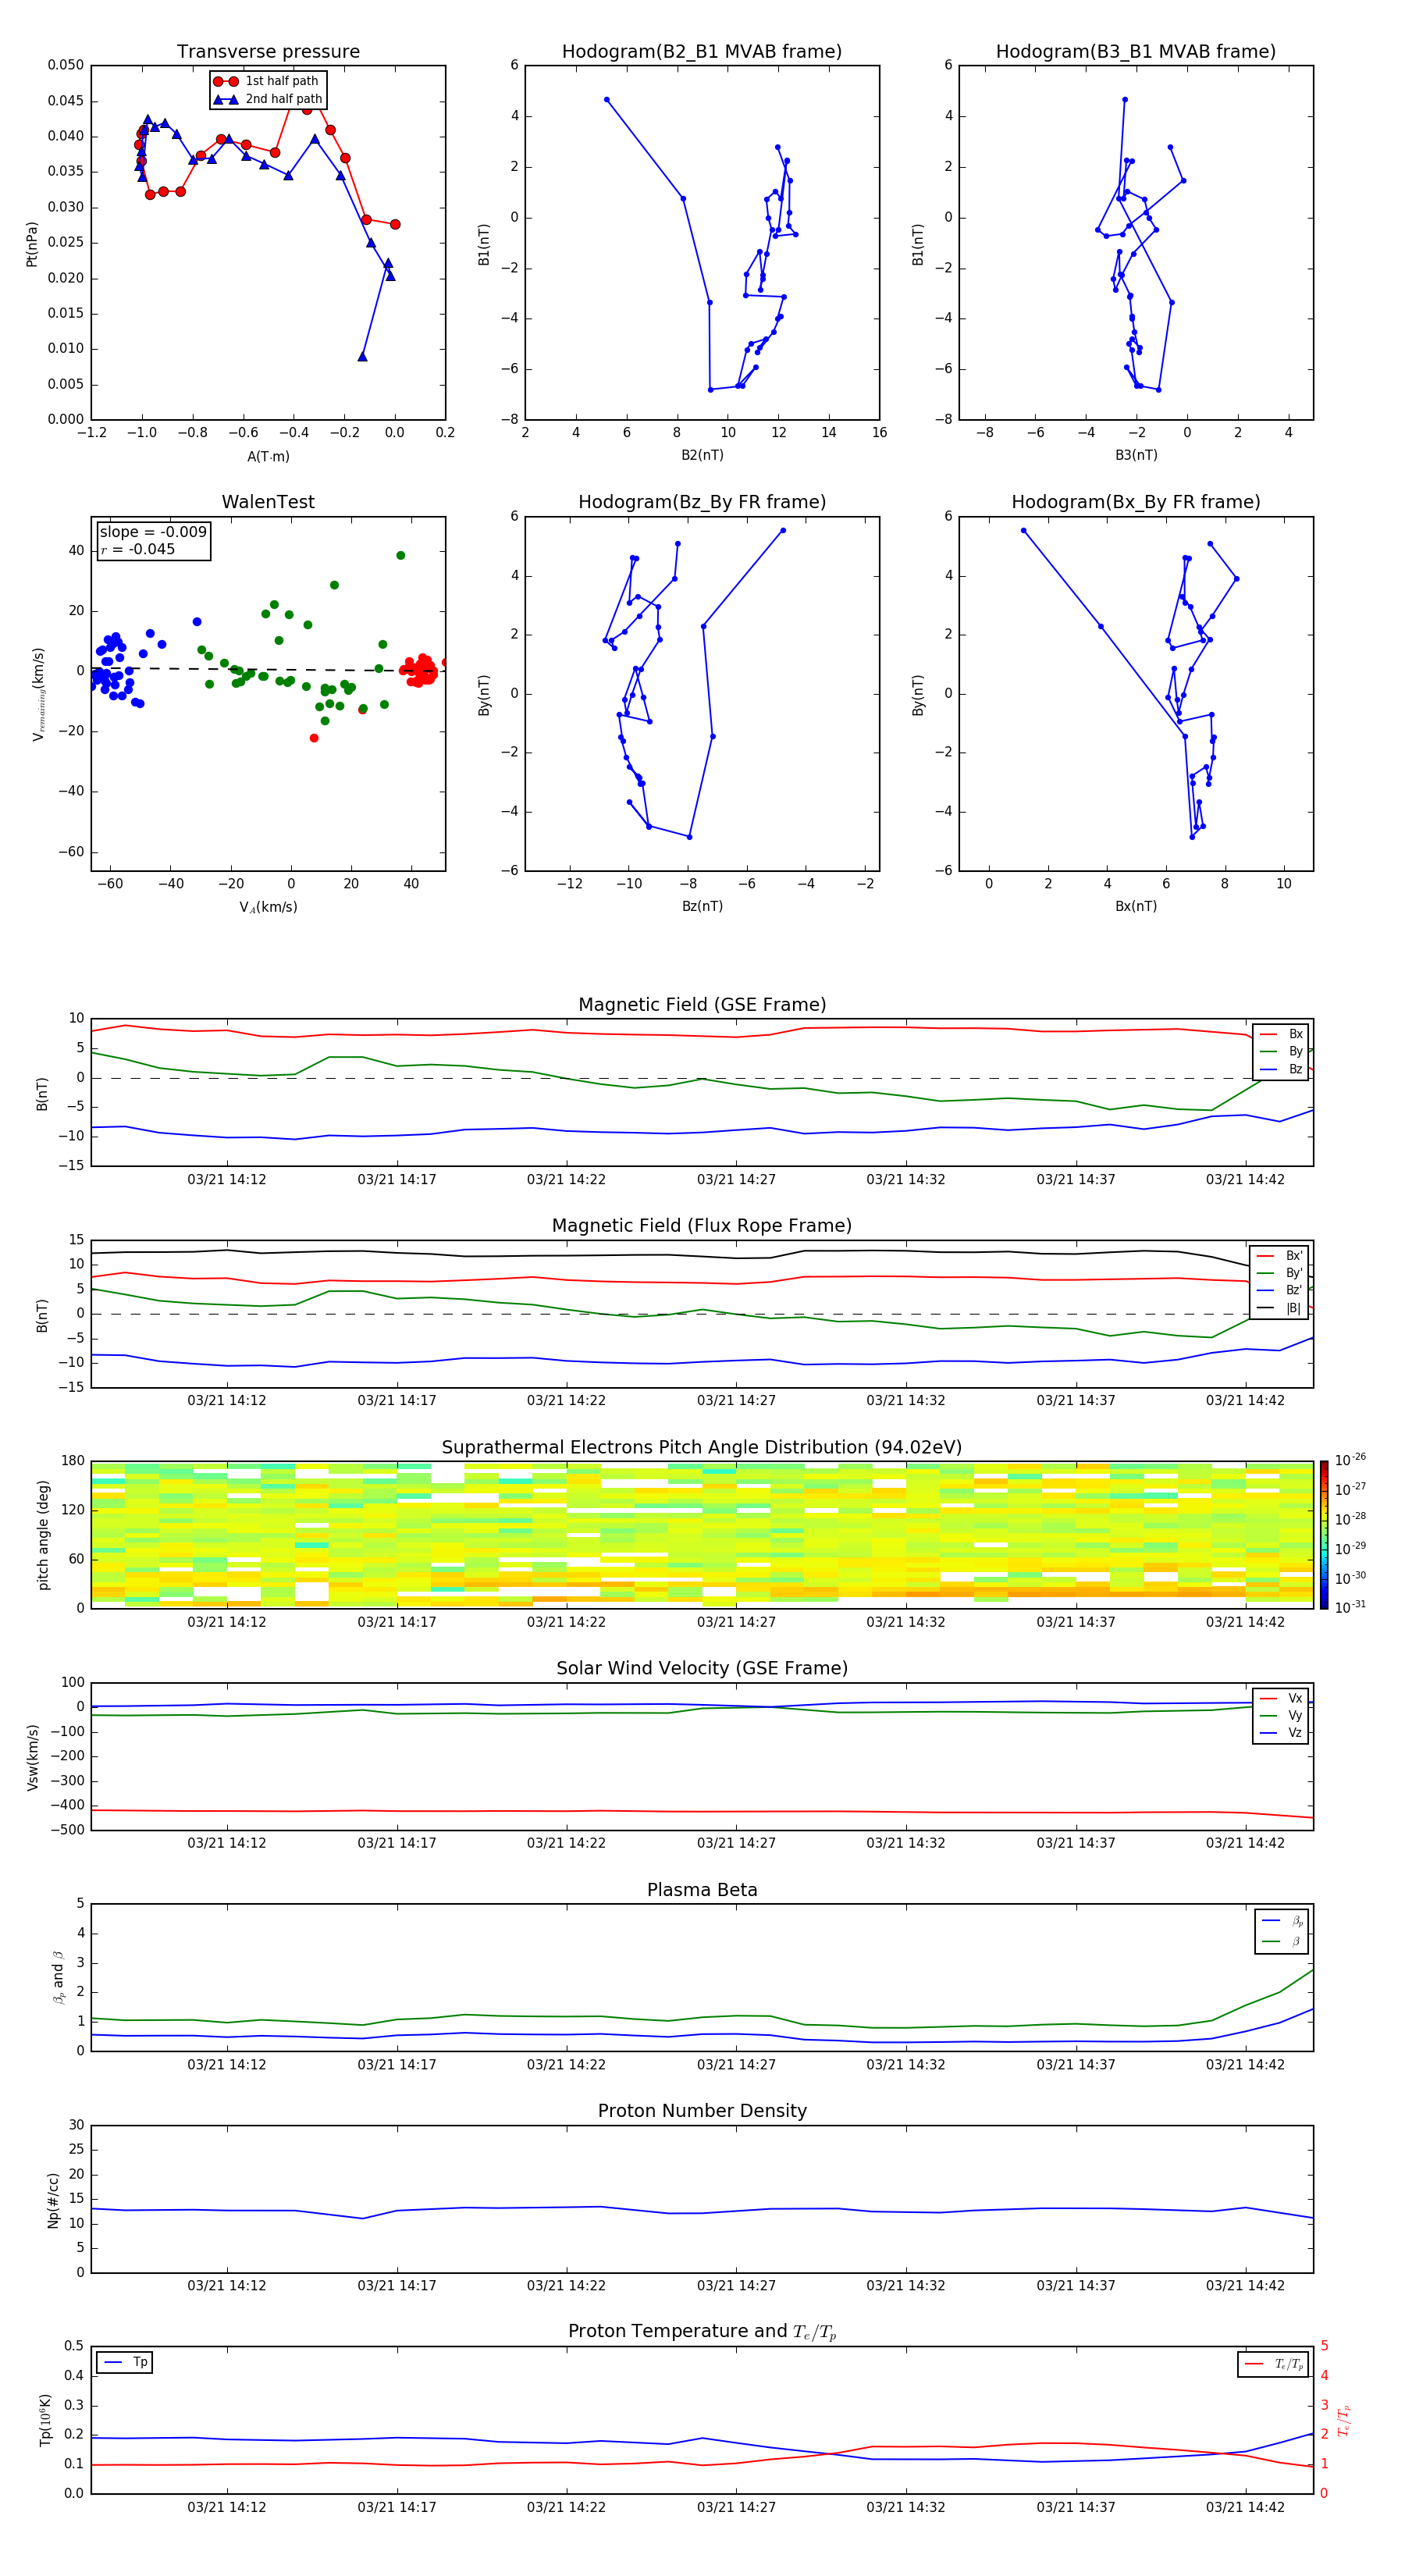Click the 'A(T·m)' x-axis label
This screenshot has width=1405, height=2576.
(x=268, y=456)
